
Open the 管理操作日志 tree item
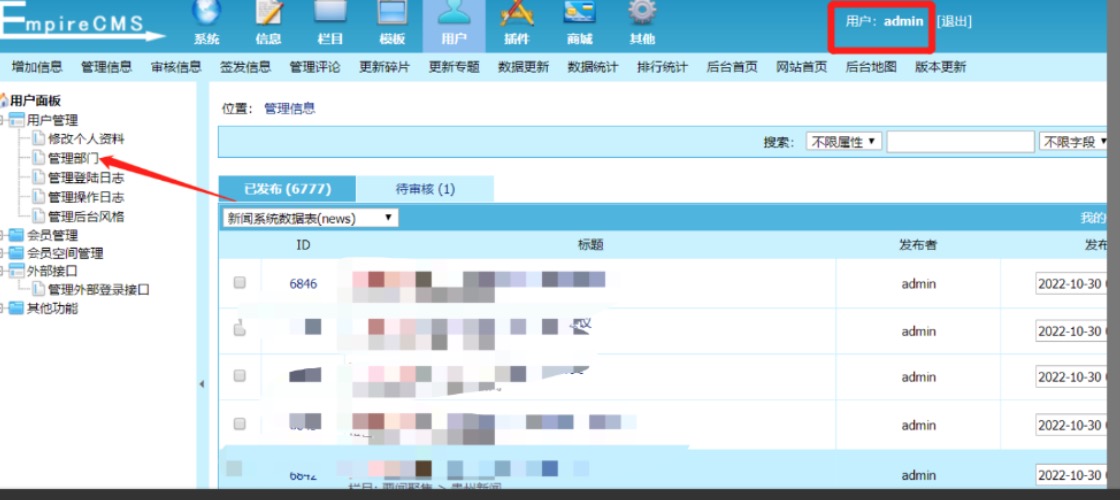86,197
